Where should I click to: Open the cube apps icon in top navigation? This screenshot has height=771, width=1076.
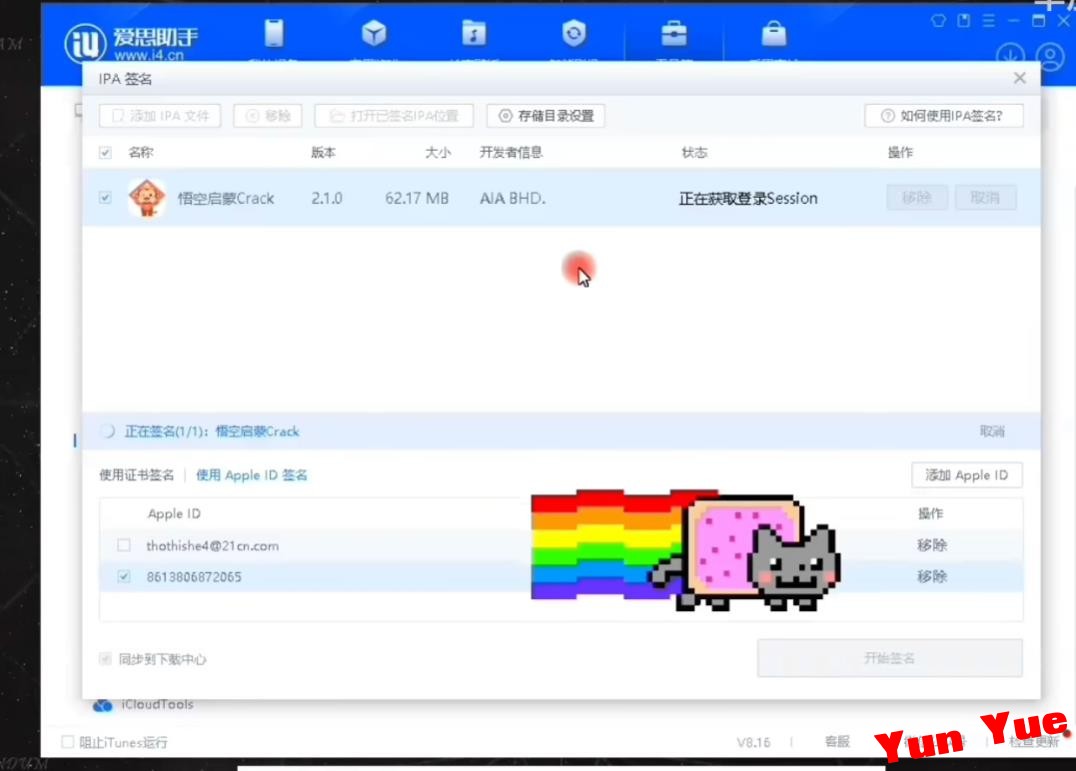pos(374,33)
